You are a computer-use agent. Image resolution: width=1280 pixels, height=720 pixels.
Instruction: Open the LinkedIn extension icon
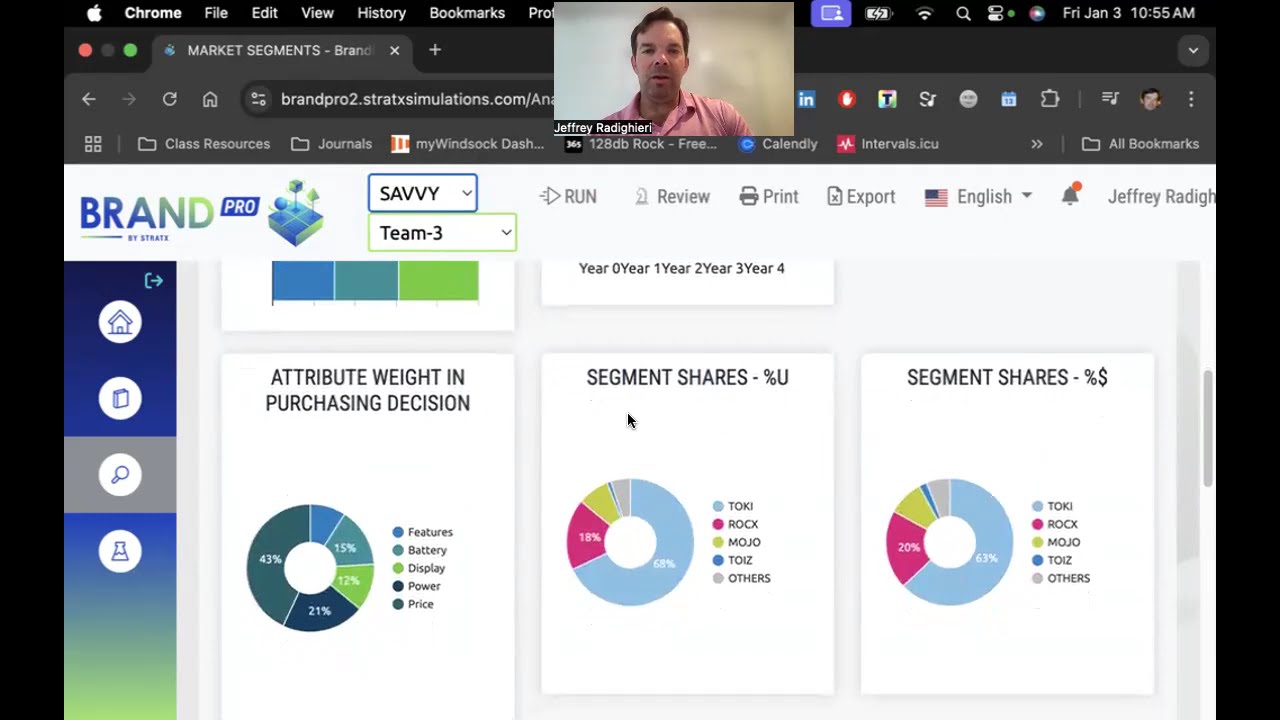point(806,99)
